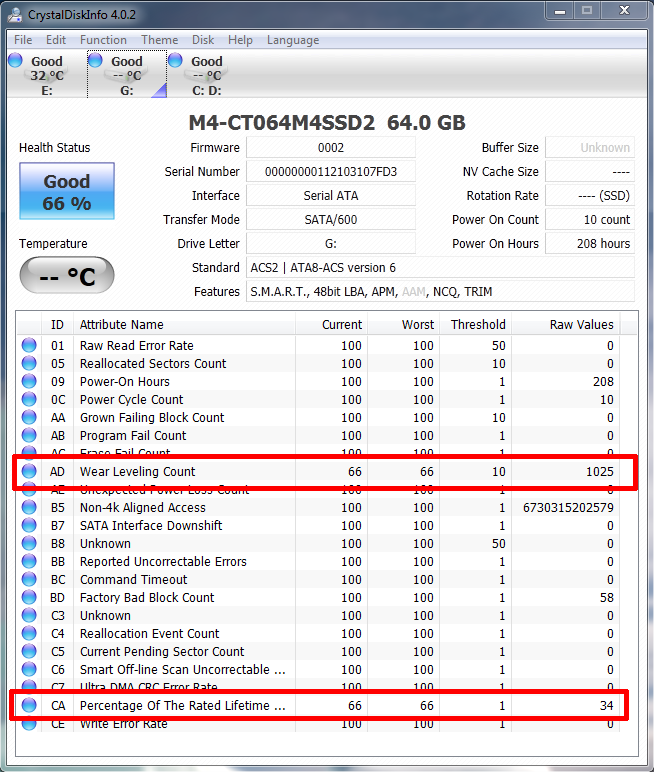Click the status orb for C3 Unknown row
This screenshot has height=772, width=654.
(x=29, y=615)
